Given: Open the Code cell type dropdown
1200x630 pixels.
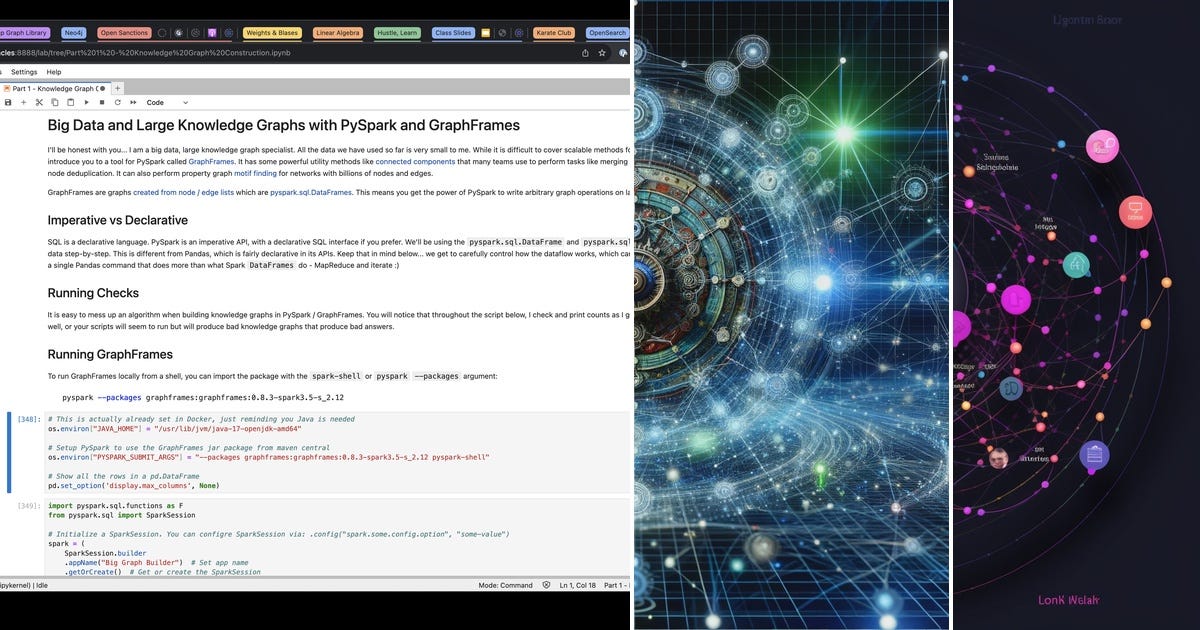Looking at the screenshot, I should tap(168, 102).
